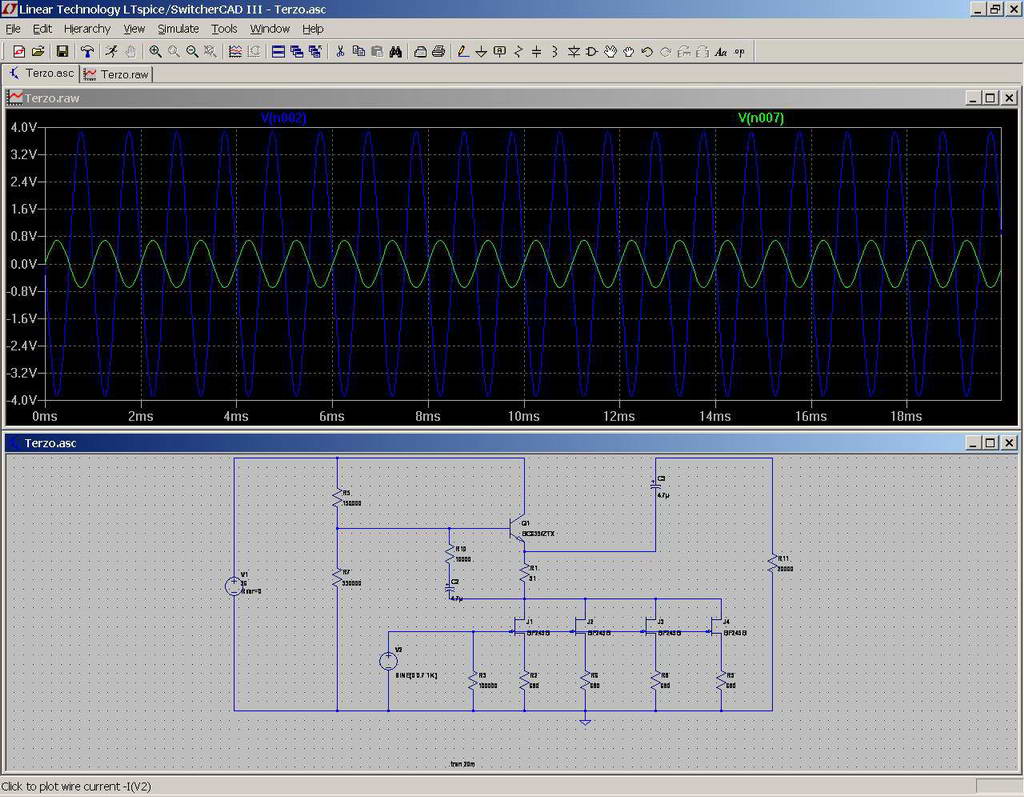Open the Window menu

[x=270, y=29]
